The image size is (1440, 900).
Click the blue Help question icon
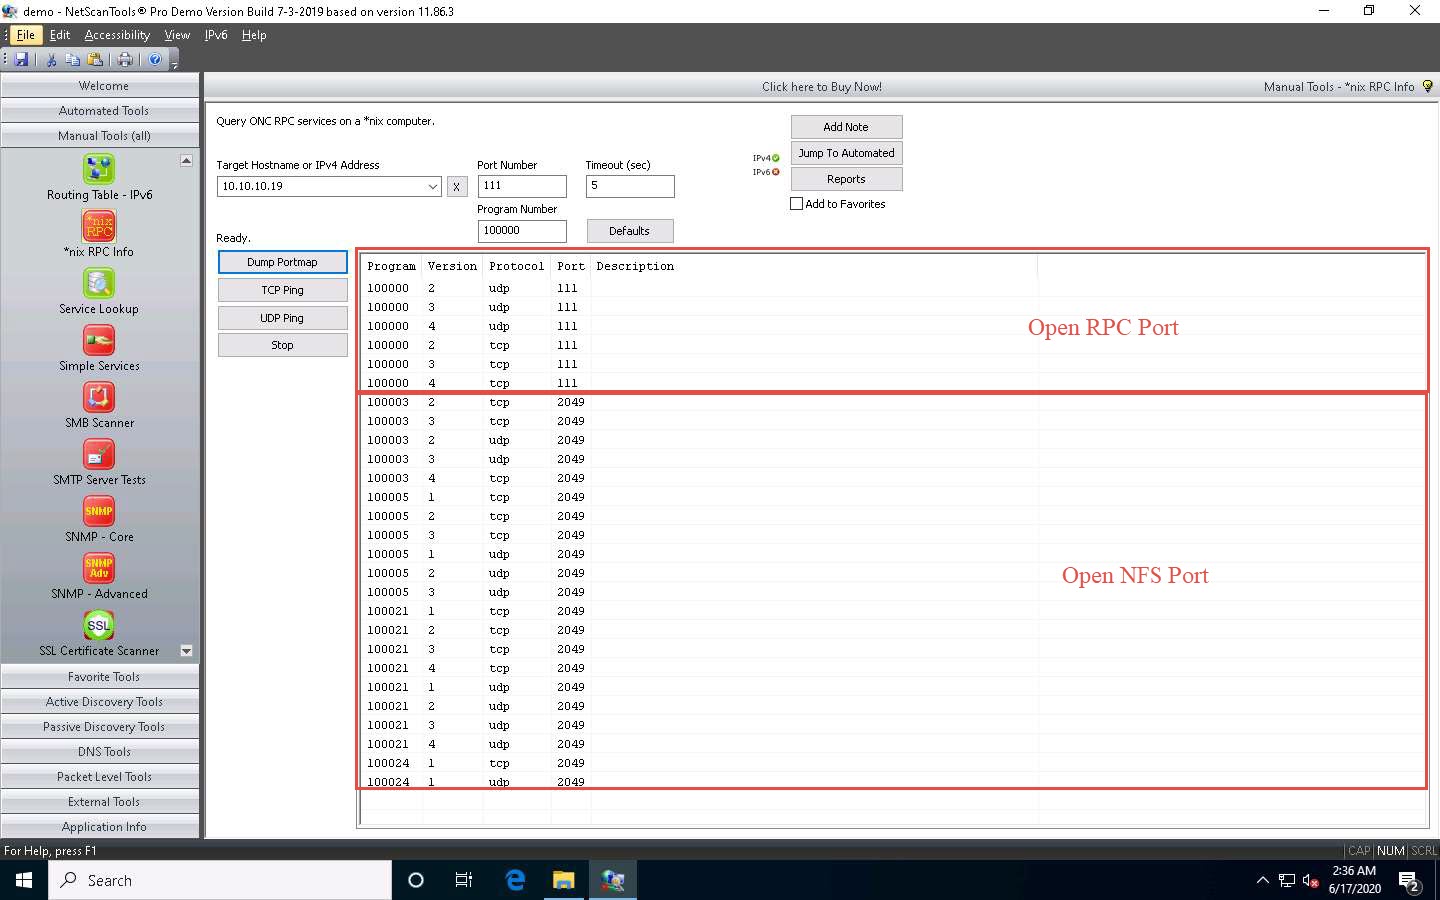point(155,60)
